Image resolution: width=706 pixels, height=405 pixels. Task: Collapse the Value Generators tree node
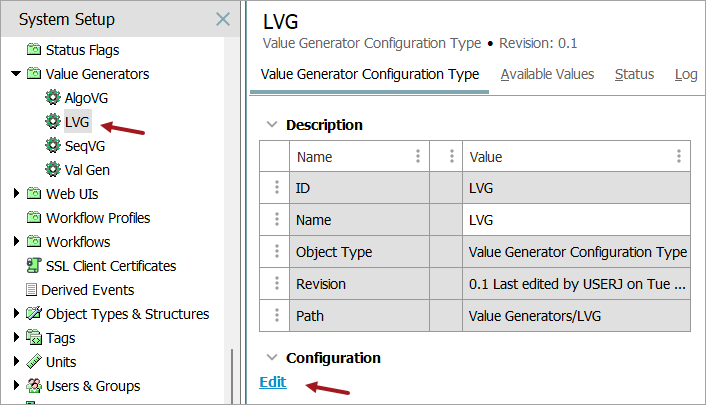coord(16,73)
